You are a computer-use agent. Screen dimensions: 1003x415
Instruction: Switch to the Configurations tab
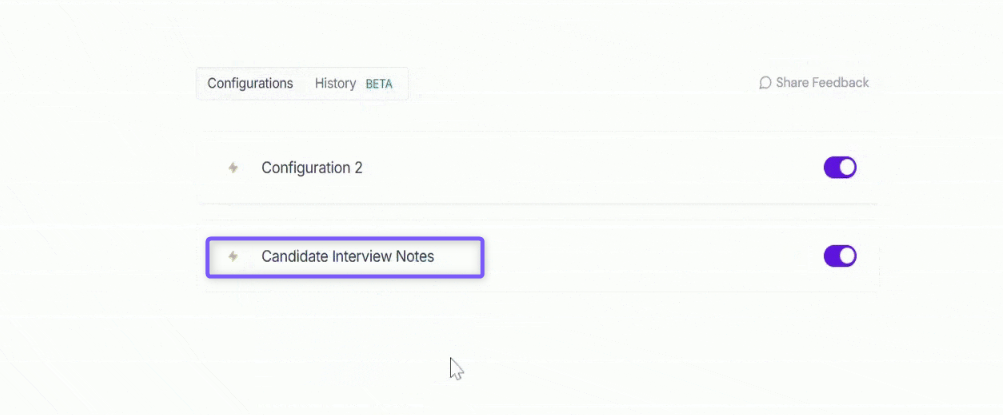250,84
